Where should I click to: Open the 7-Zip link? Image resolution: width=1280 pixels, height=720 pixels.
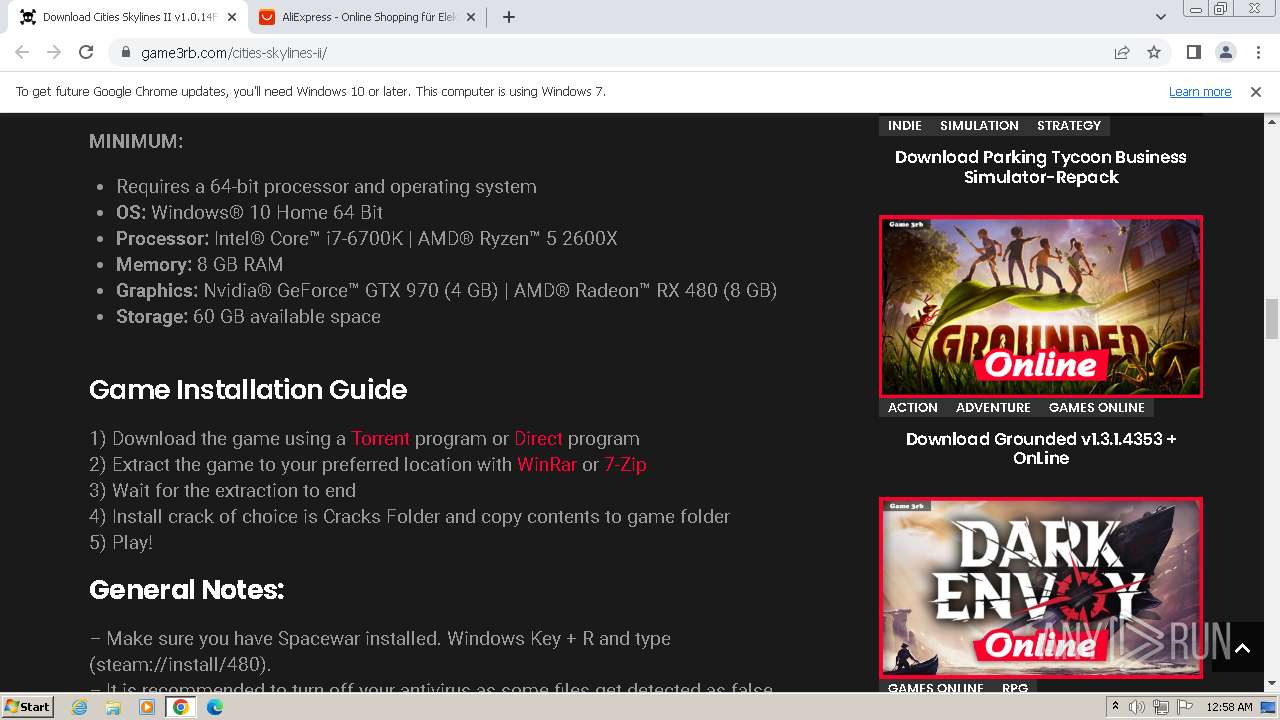point(625,464)
